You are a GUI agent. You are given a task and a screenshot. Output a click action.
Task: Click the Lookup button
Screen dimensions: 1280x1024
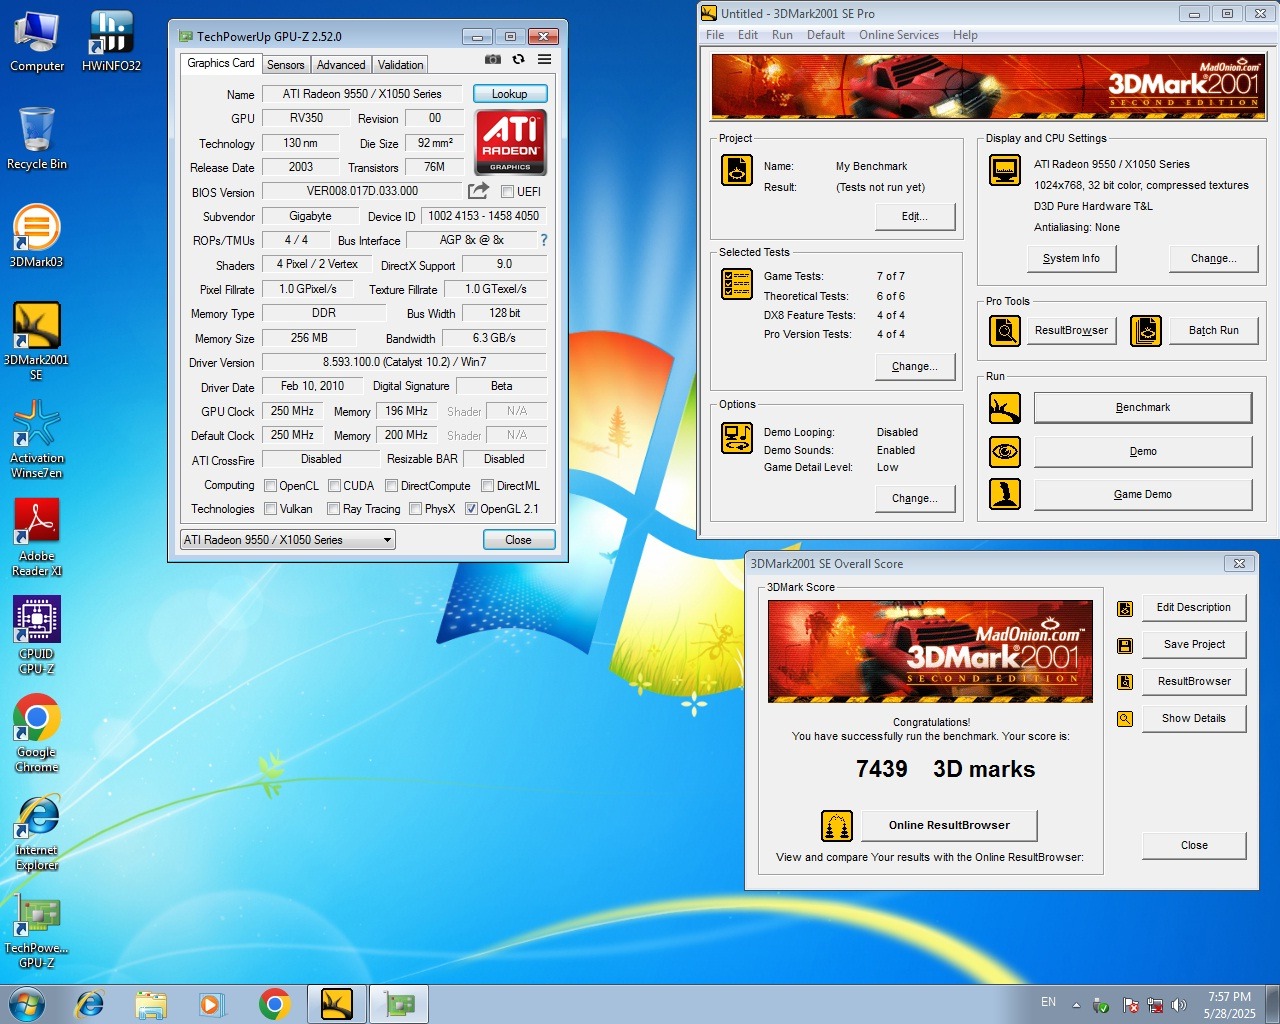point(509,94)
